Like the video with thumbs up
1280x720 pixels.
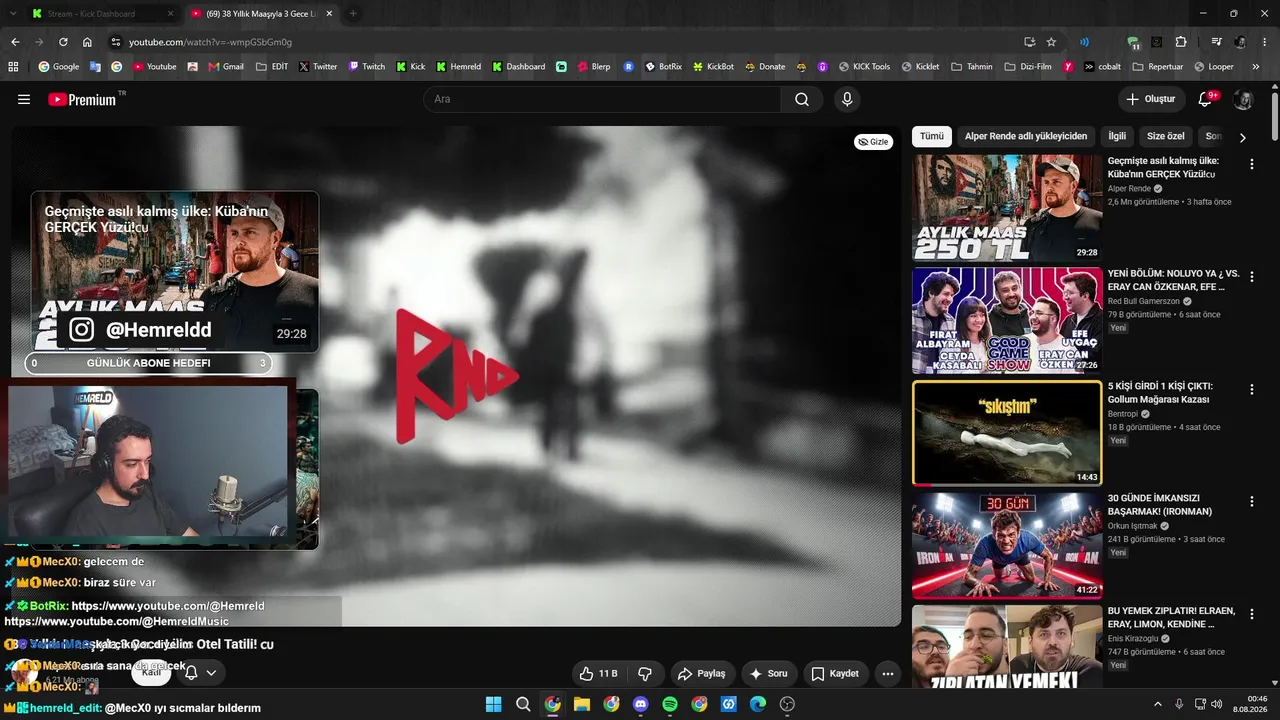point(598,674)
